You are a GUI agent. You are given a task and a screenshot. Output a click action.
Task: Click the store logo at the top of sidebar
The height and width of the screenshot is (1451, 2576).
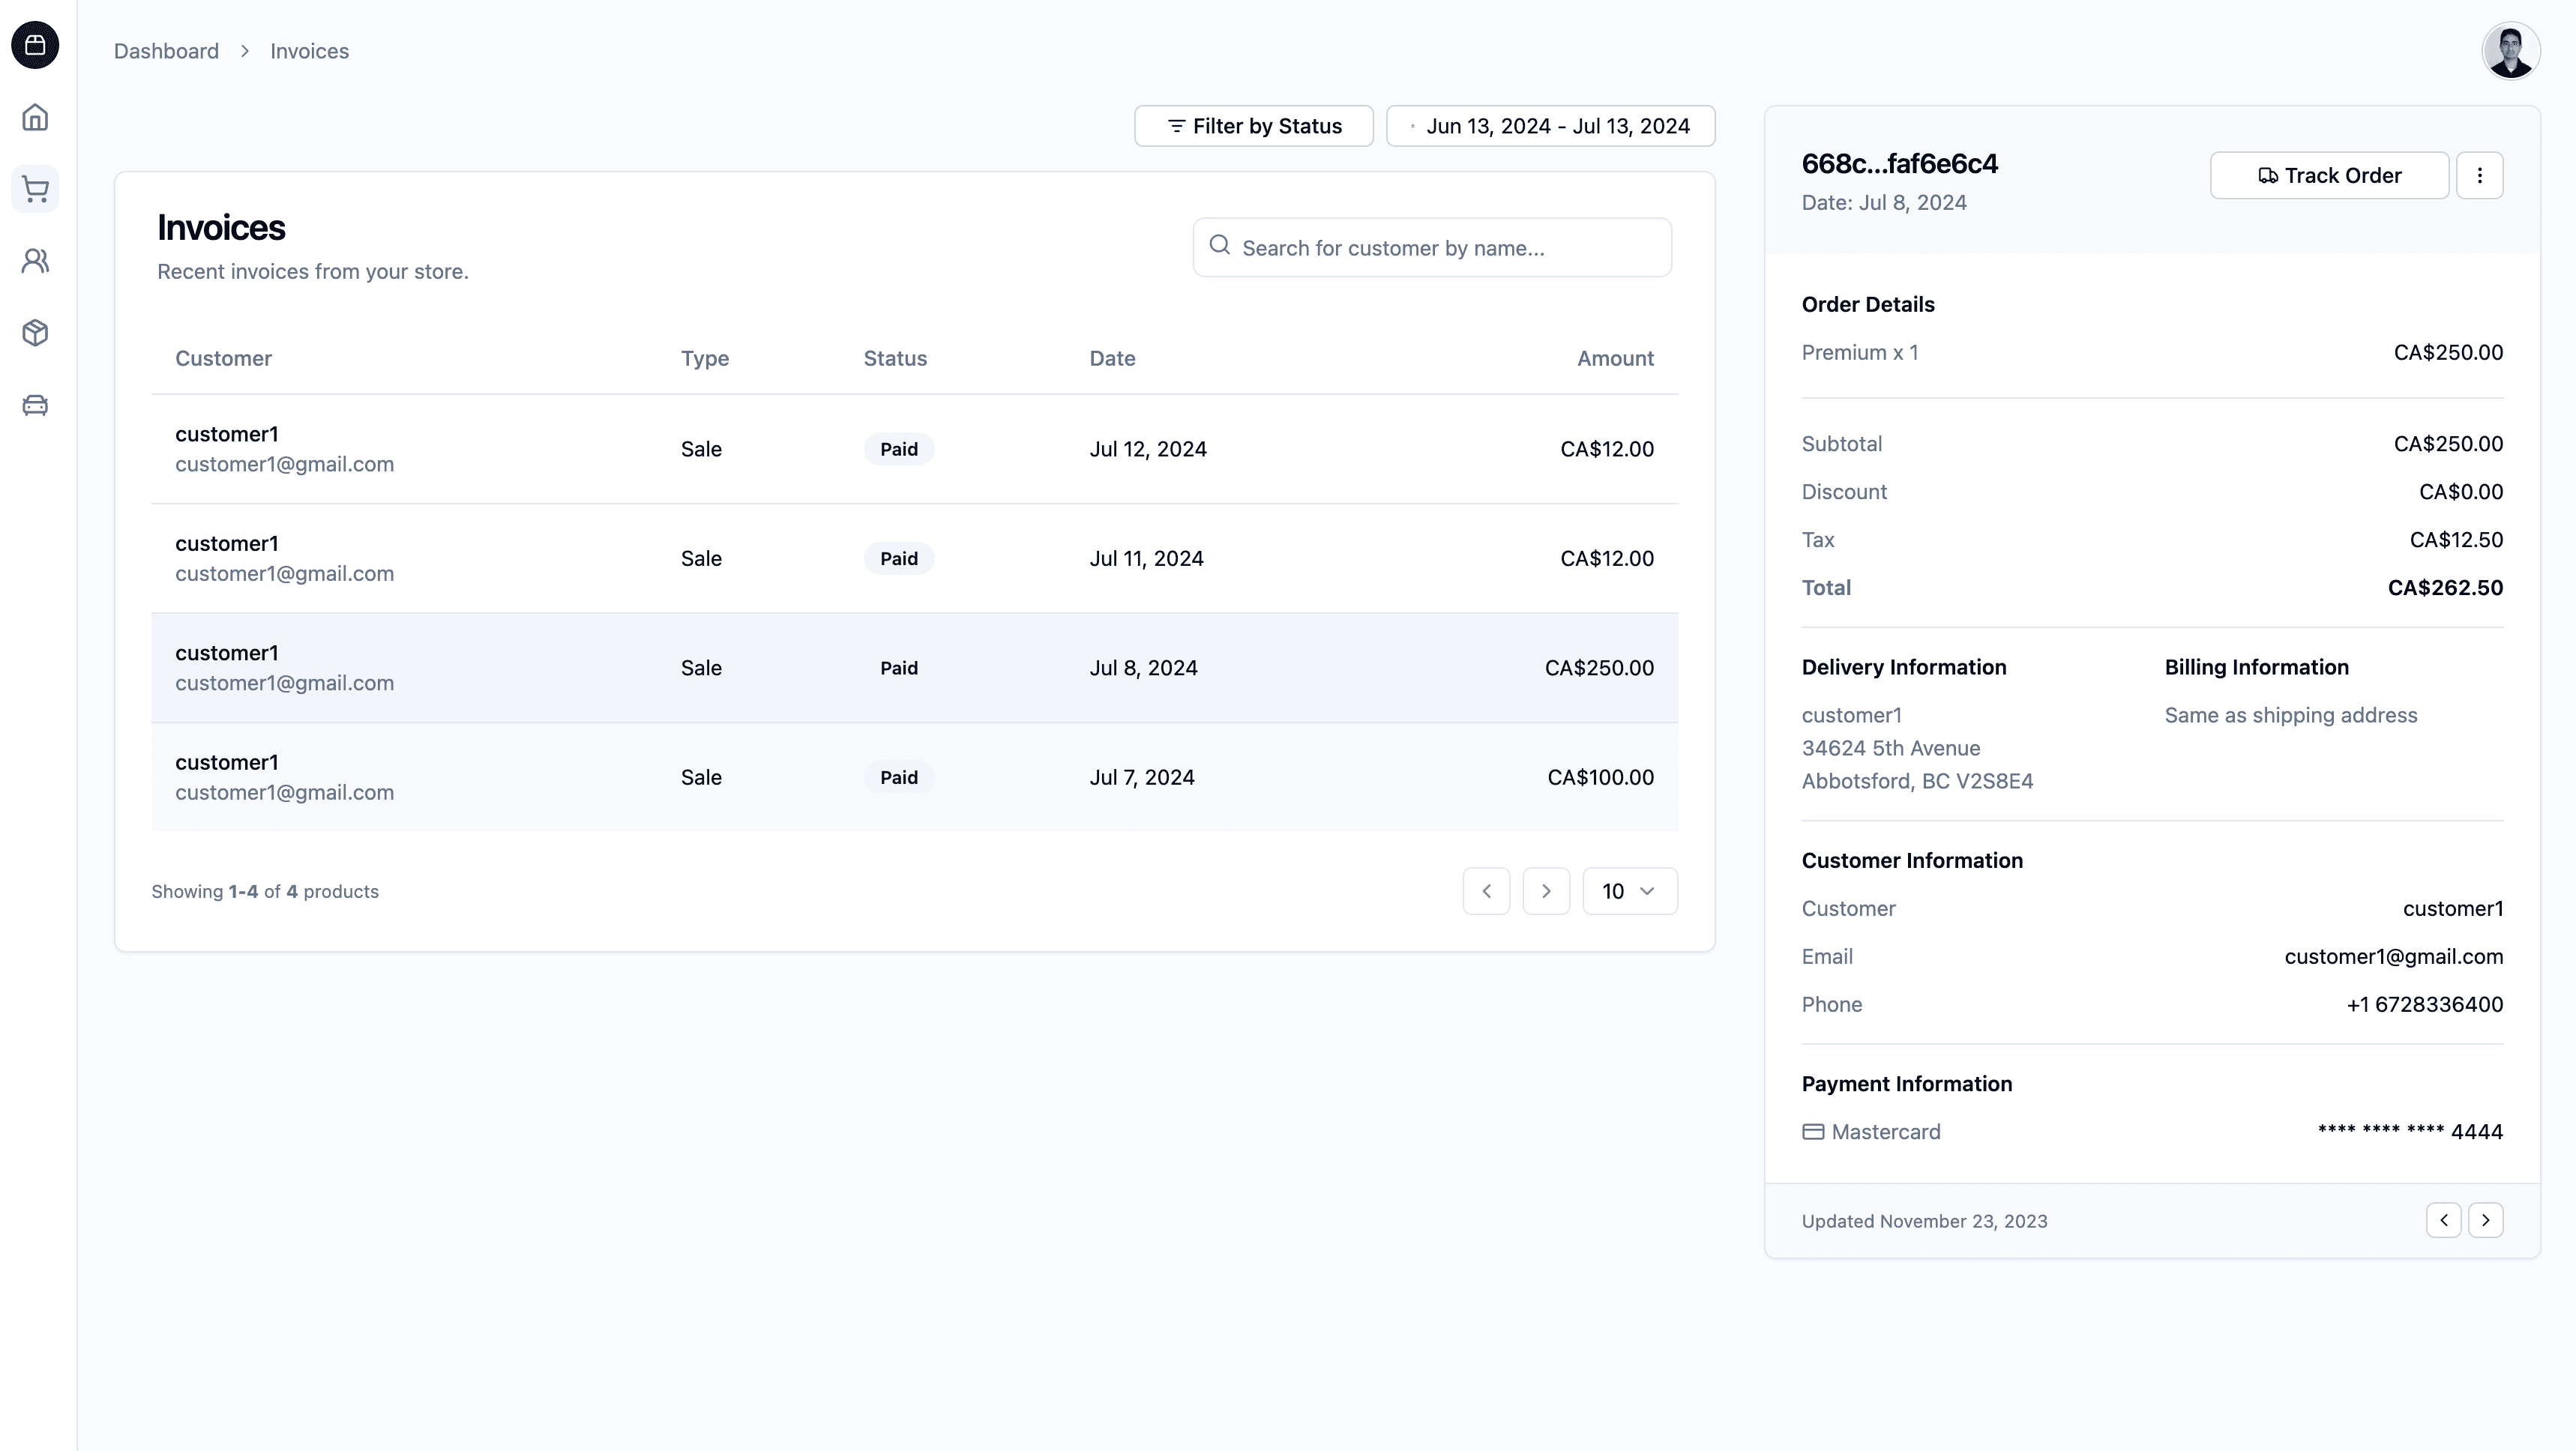coord(35,45)
